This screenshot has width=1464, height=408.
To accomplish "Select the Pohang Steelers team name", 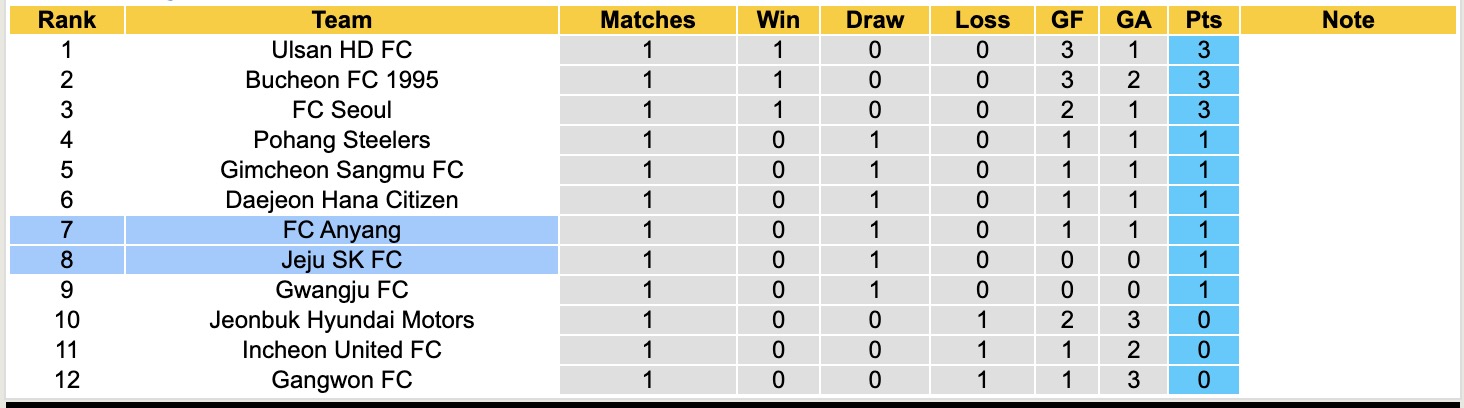I will pyautogui.click(x=341, y=140).
